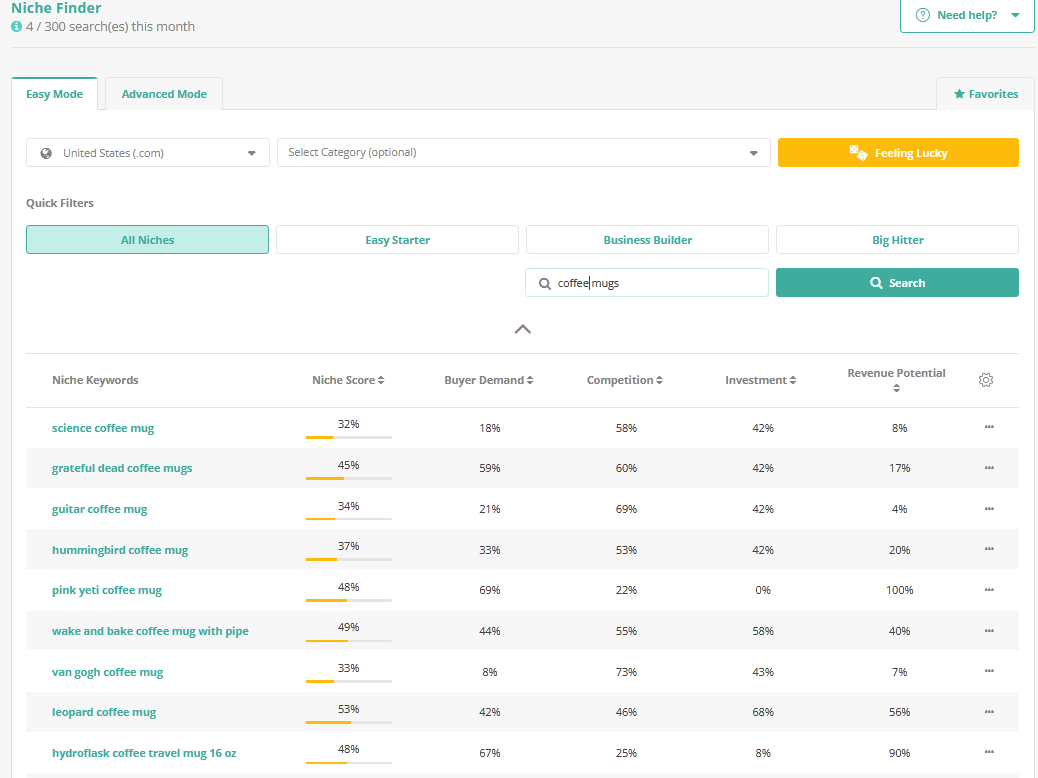Sort by Niche Score column arrows
The width and height of the screenshot is (1038, 778).
tap(381, 381)
